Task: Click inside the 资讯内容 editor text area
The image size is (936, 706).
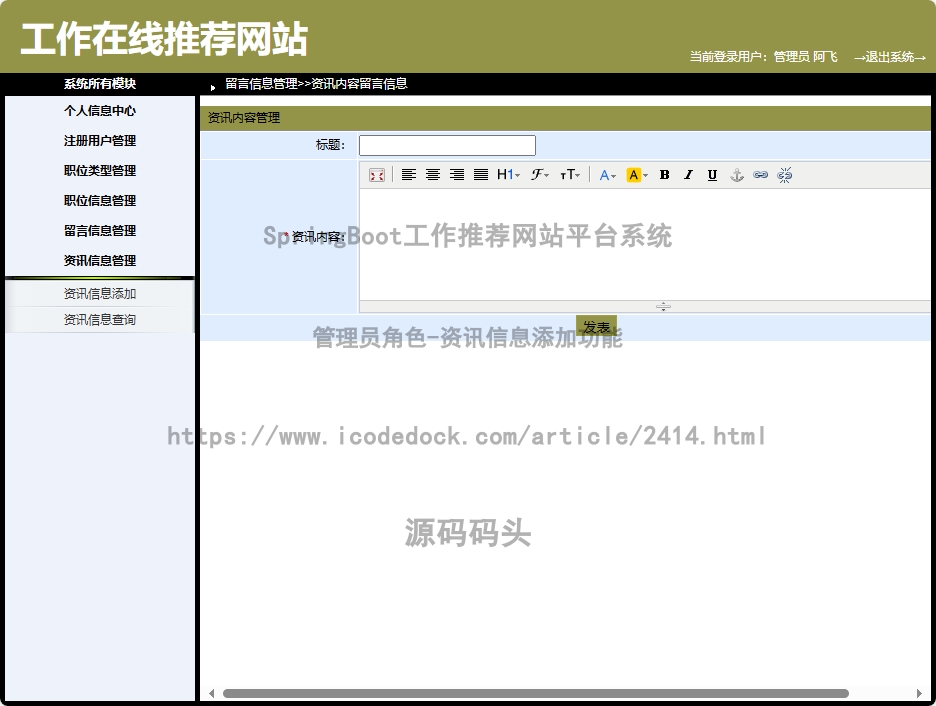Action: point(645,245)
